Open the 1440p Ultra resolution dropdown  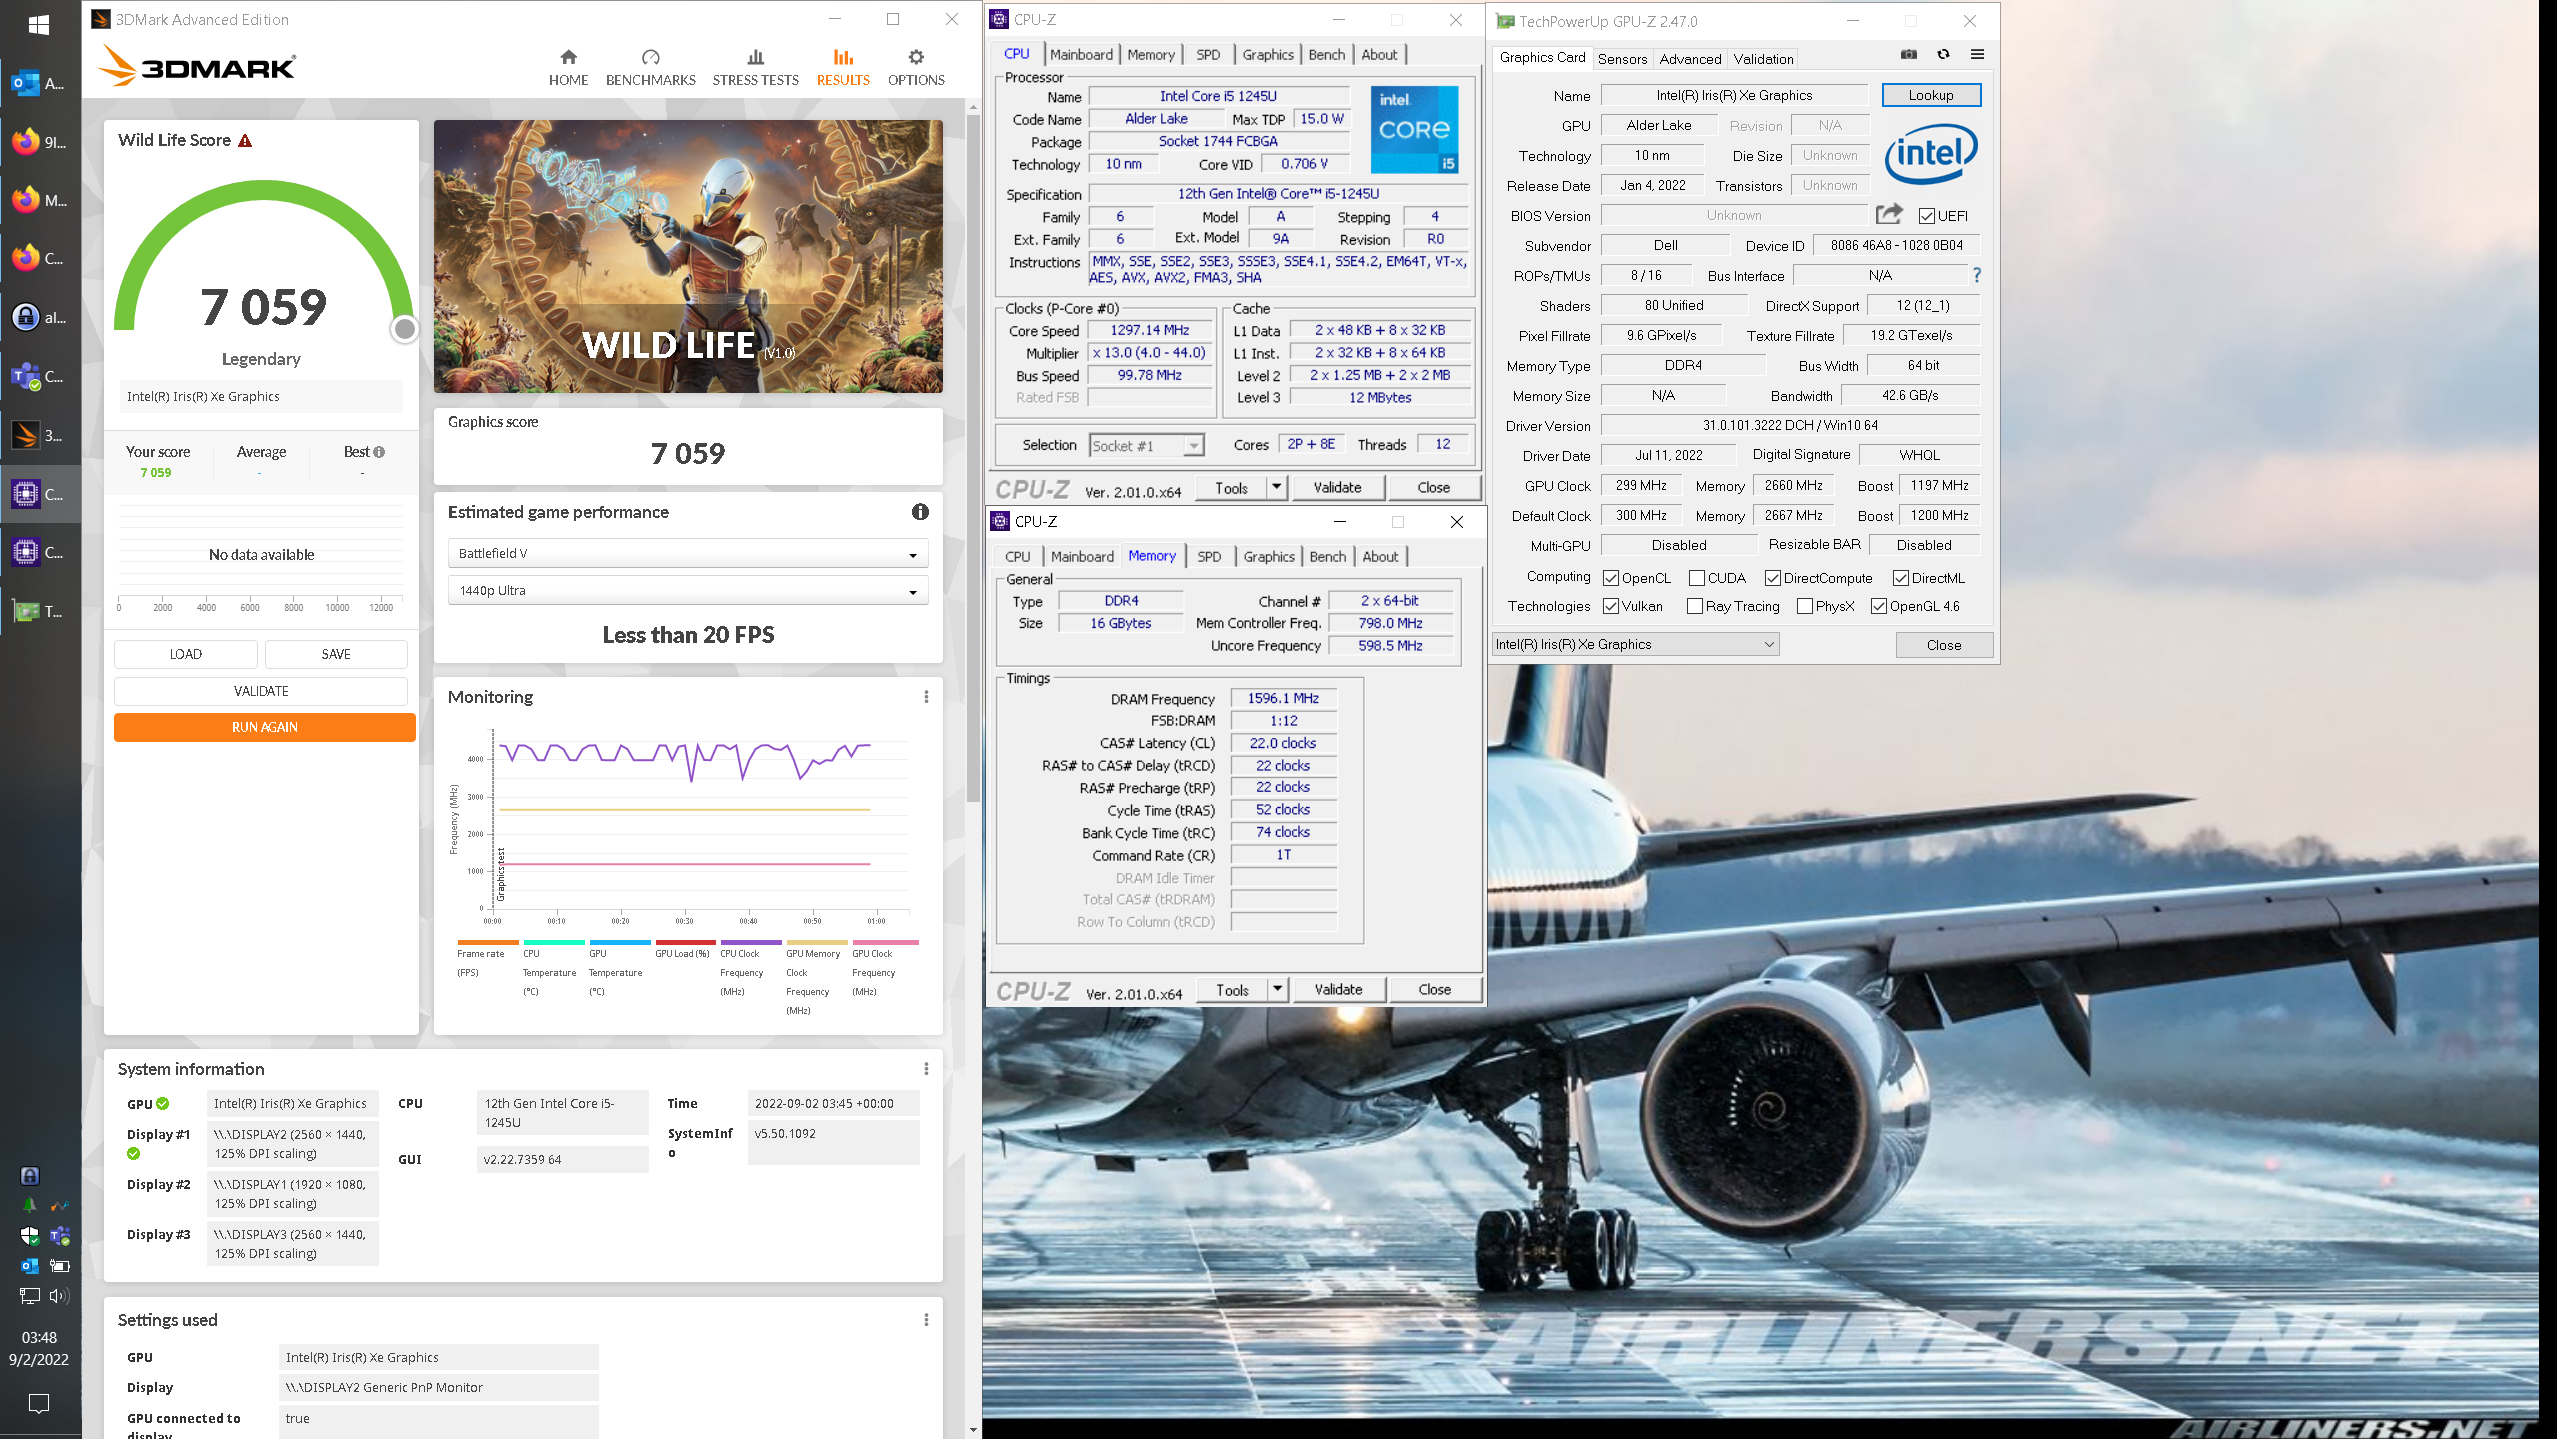click(x=688, y=590)
